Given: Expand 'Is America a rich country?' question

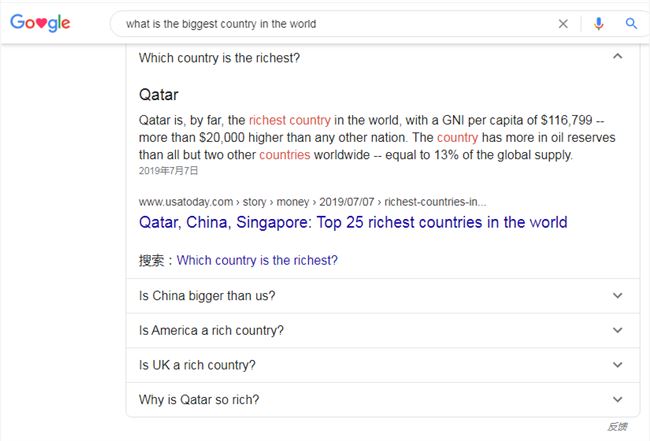Looking at the screenshot, I should (x=383, y=330).
